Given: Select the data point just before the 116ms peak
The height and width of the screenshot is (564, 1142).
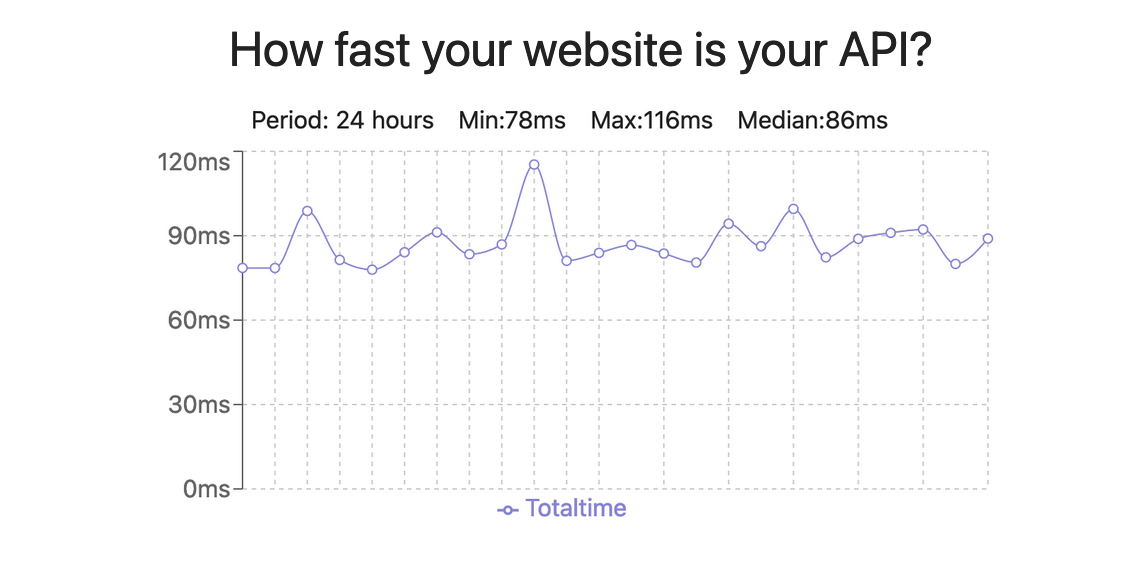Looking at the screenshot, I should pos(502,244).
